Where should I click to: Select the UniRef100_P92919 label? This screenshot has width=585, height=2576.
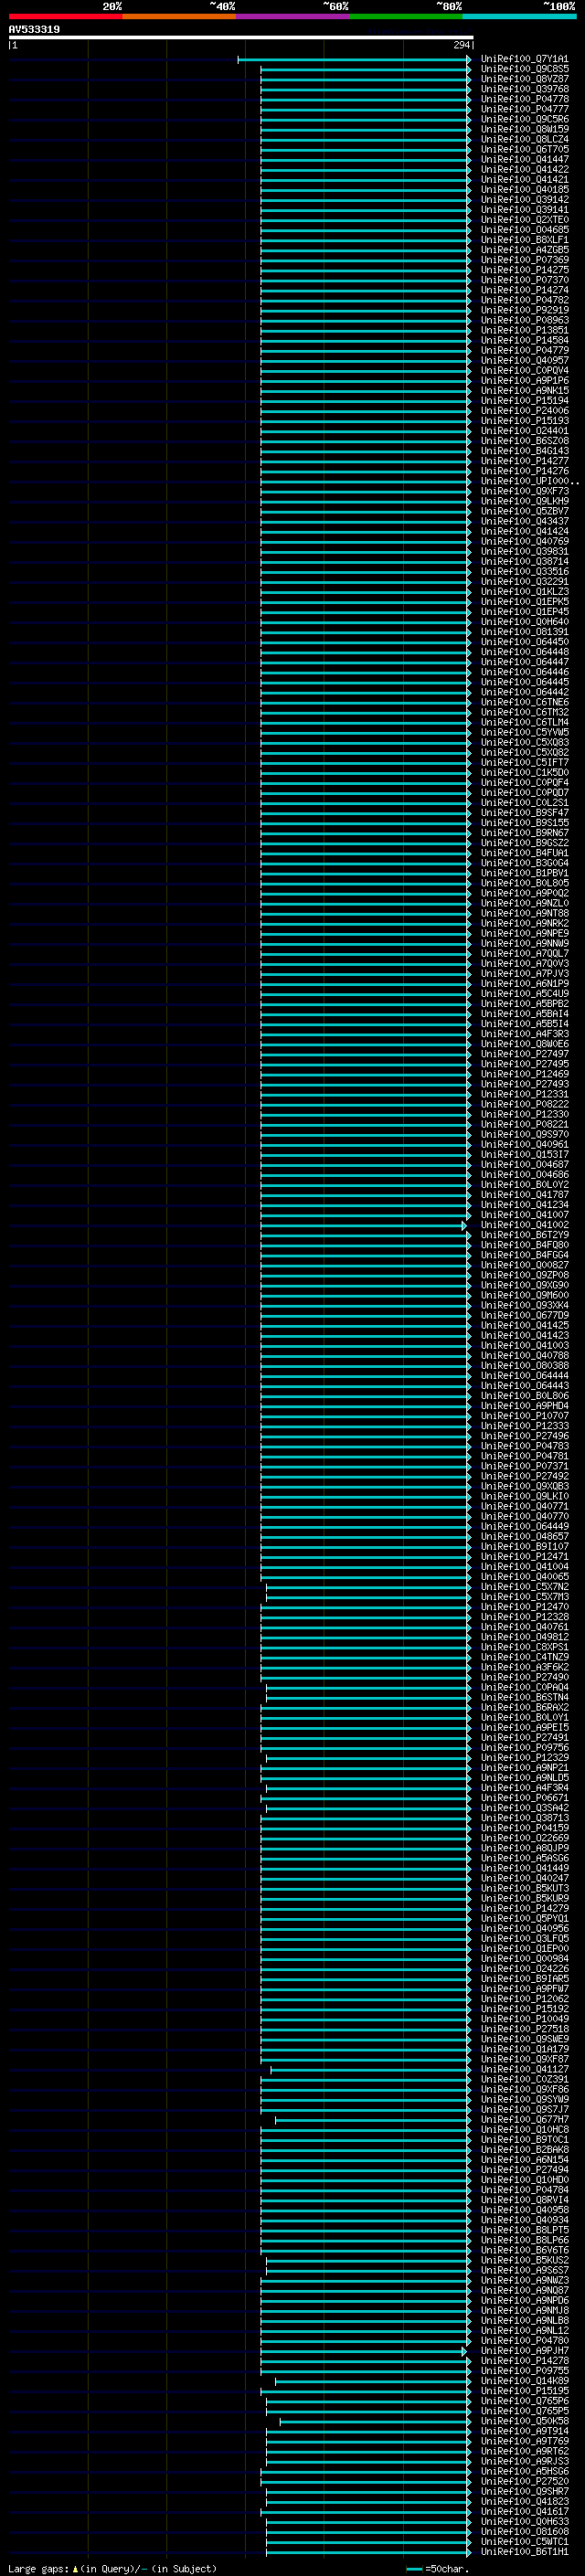524,310
